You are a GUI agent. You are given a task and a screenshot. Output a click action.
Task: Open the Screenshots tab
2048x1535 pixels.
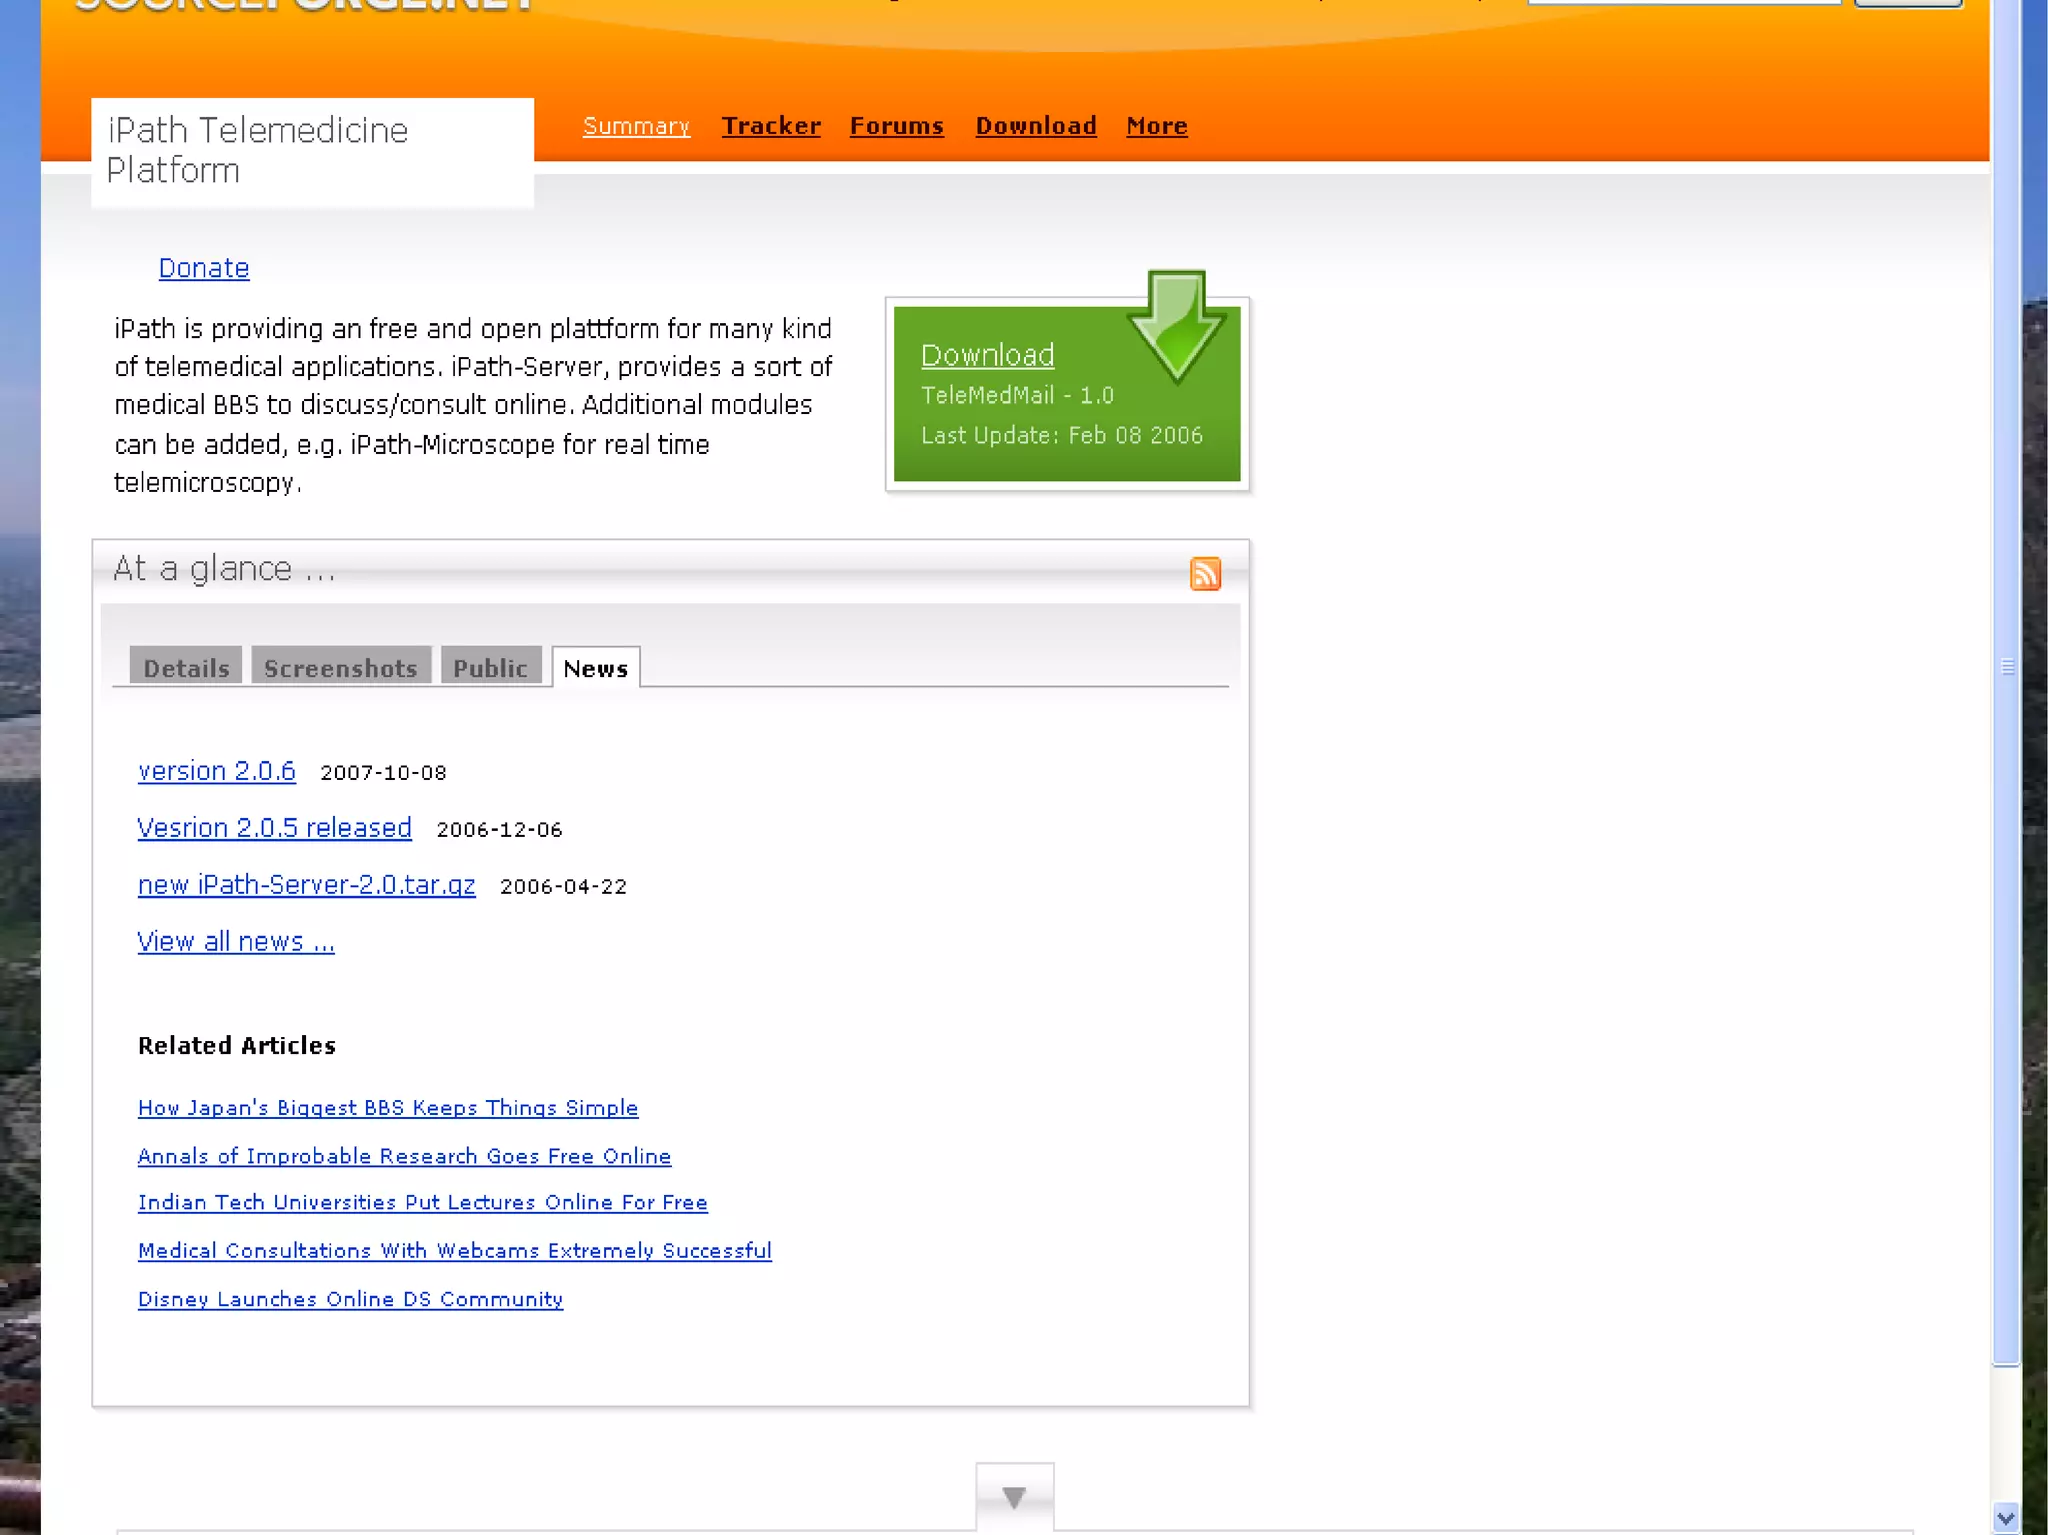point(341,668)
